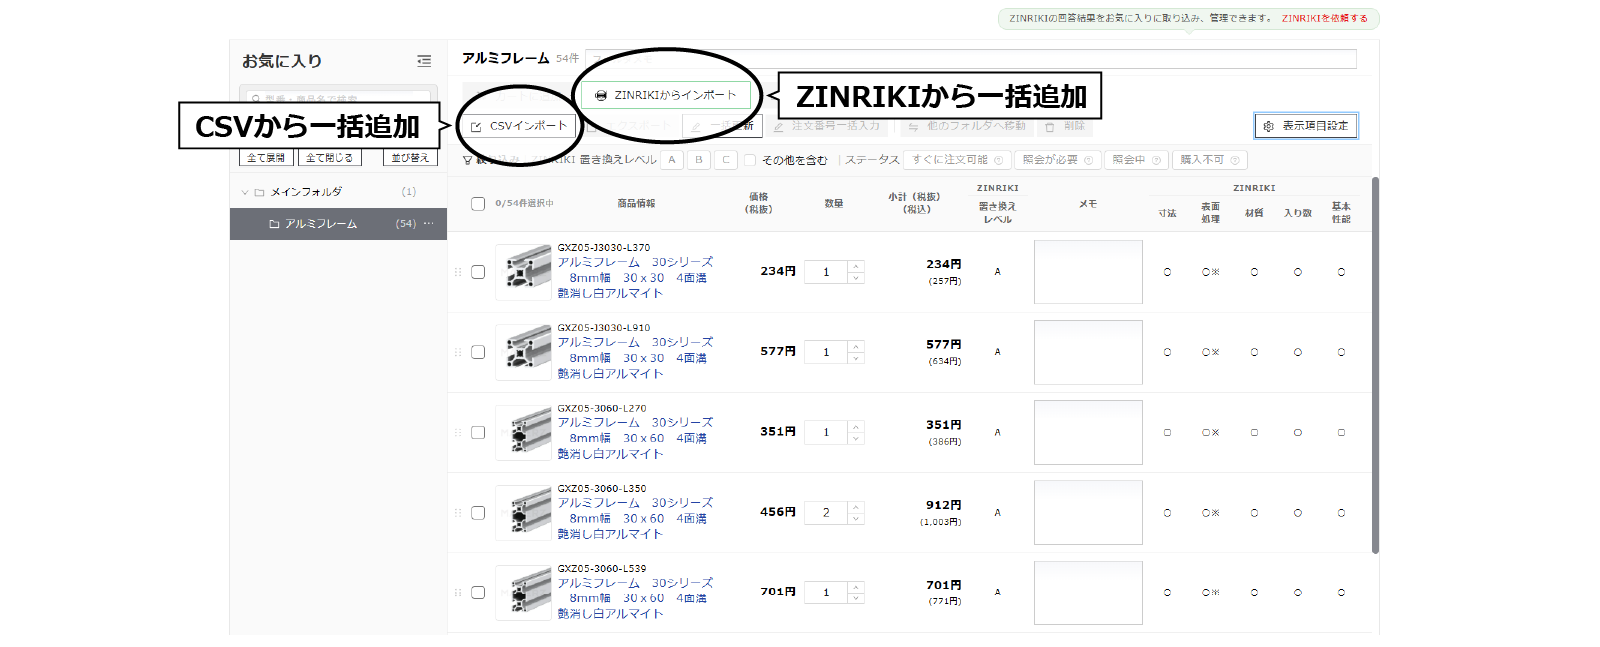Filter by status 照会中

[x=1136, y=160]
